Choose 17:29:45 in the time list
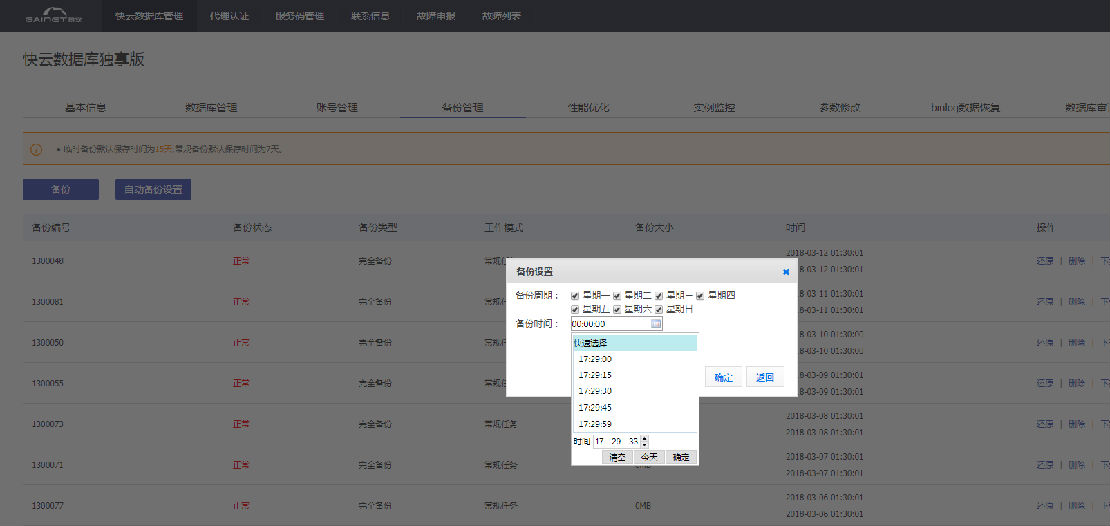 [595, 407]
